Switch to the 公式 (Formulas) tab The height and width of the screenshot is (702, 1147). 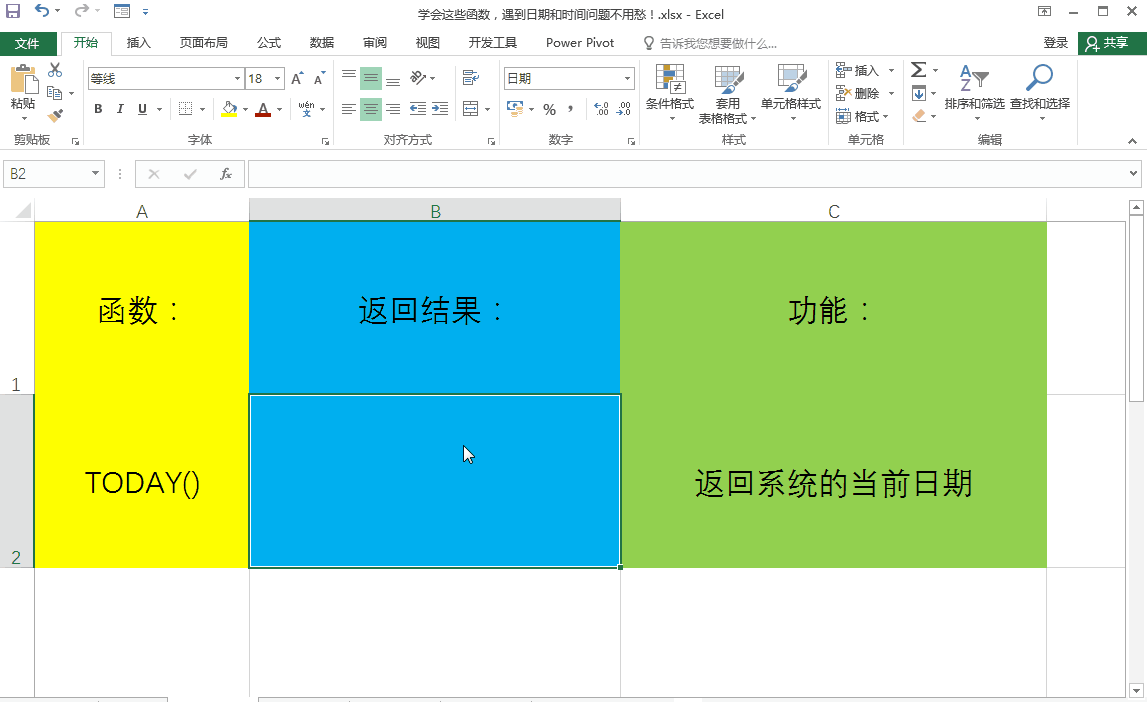(x=268, y=43)
